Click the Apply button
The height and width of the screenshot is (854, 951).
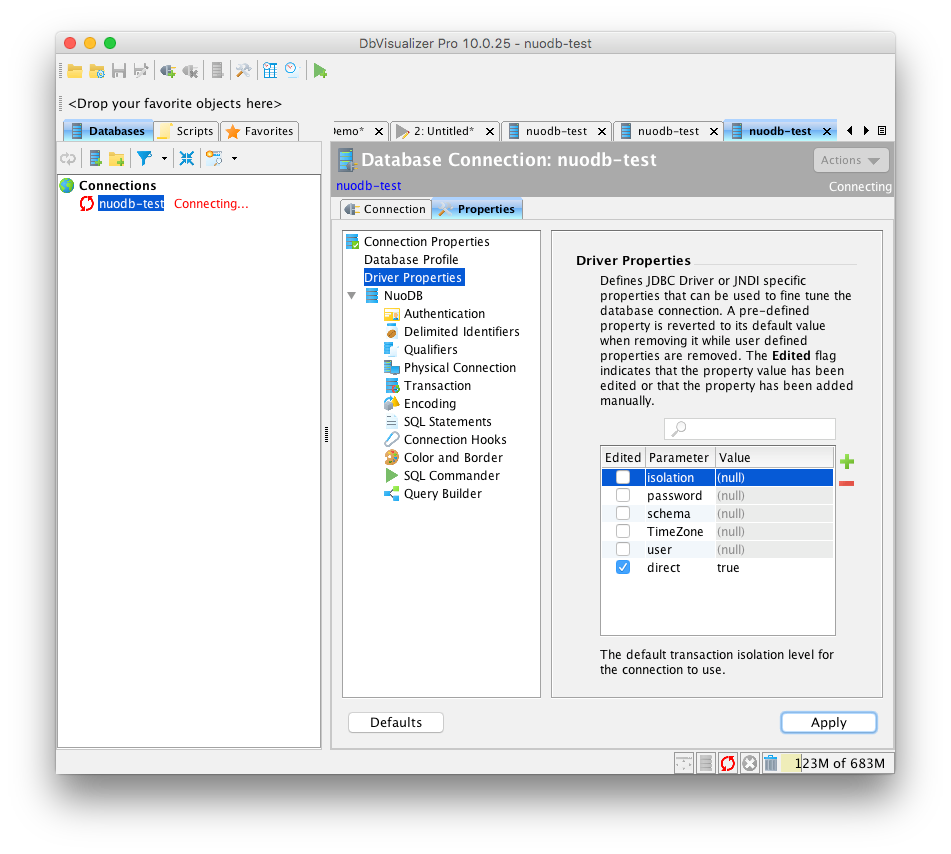828,722
